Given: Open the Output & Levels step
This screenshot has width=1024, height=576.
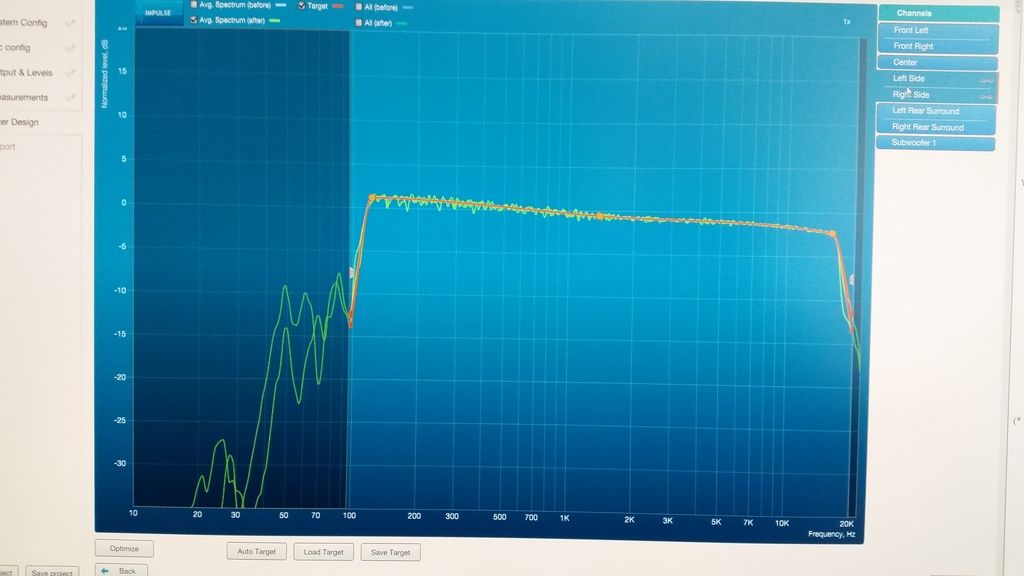Looking at the screenshot, I should click(26, 72).
